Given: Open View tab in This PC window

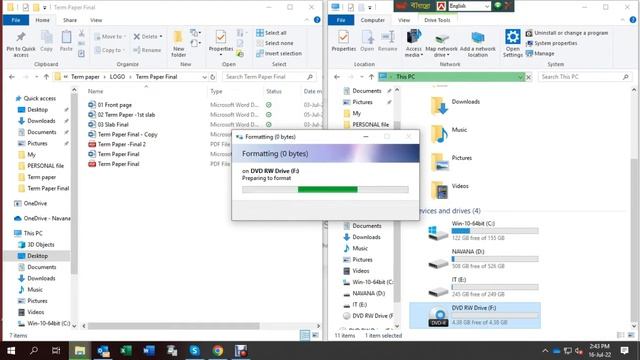Looking at the screenshot, I should click(x=404, y=20).
